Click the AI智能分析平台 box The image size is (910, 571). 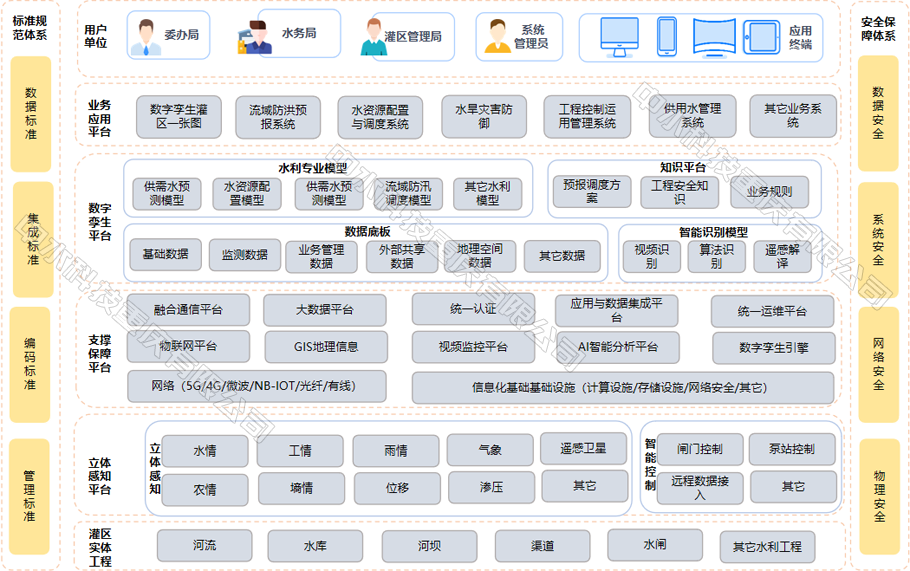(618, 347)
